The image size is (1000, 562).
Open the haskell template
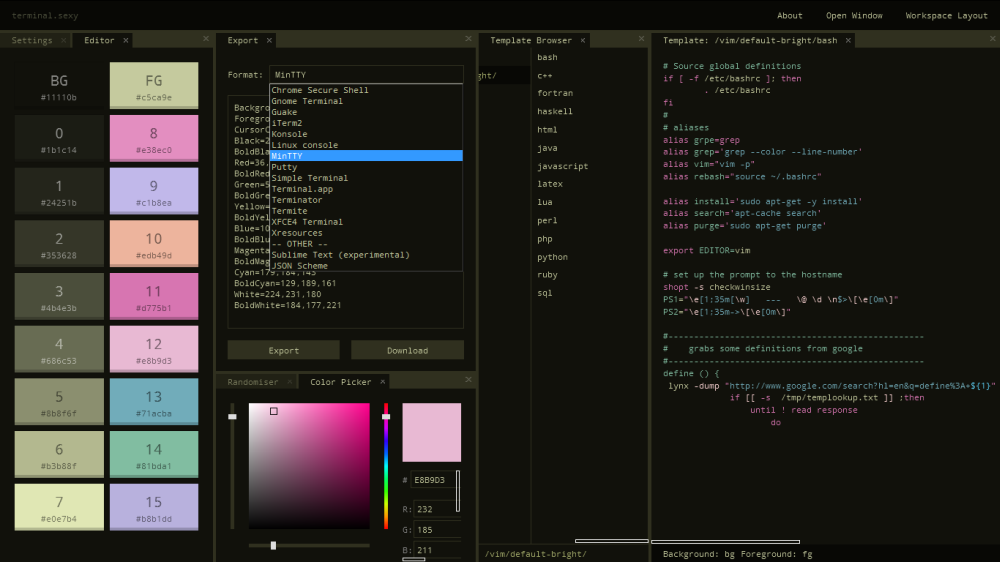pos(555,111)
